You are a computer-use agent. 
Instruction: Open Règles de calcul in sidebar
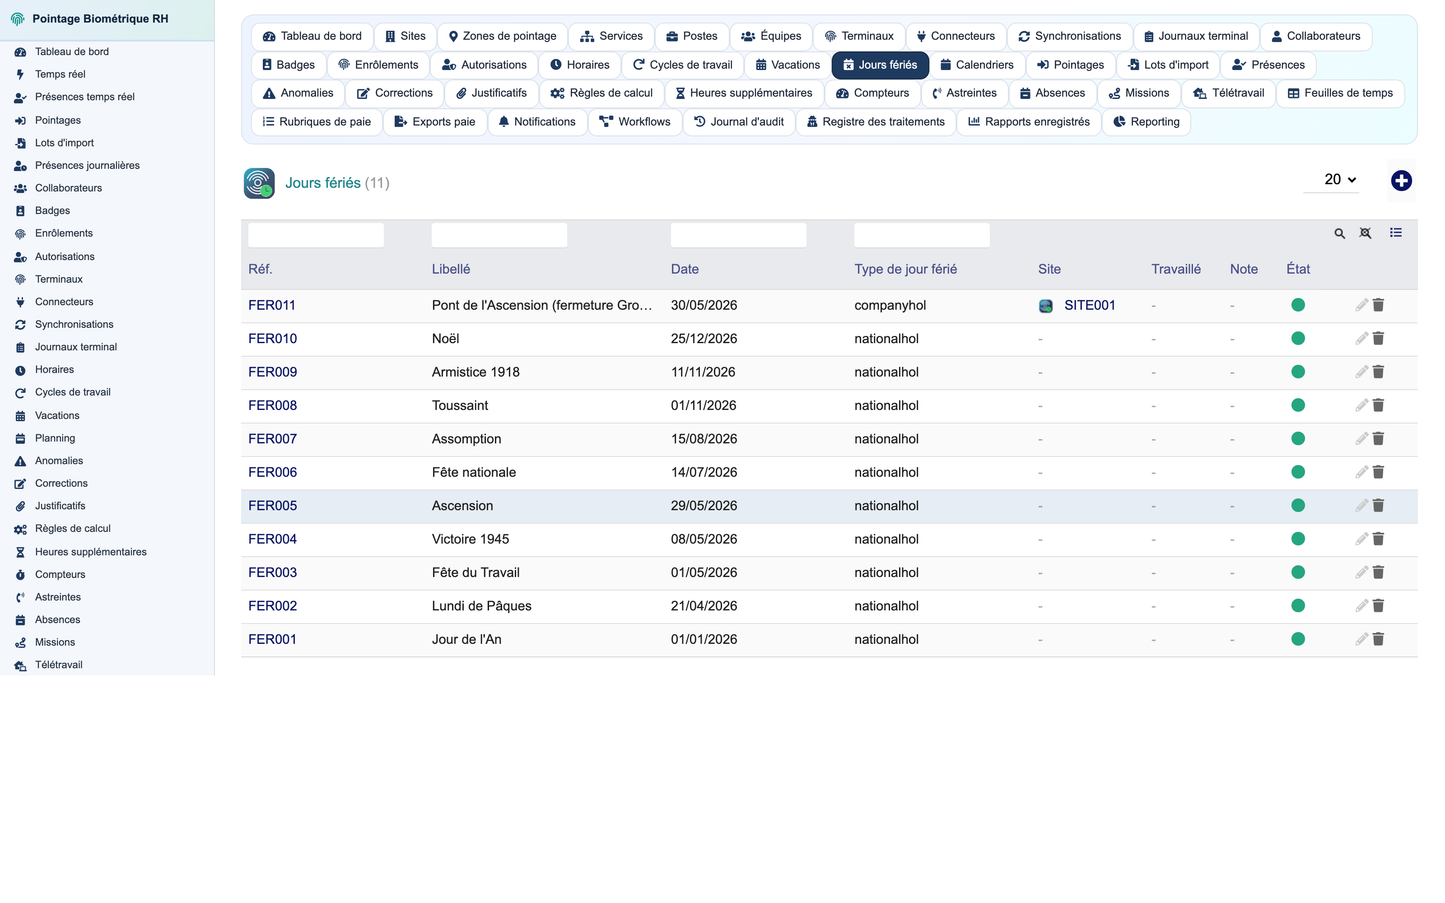pyautogui.click(x=72, y=528)
